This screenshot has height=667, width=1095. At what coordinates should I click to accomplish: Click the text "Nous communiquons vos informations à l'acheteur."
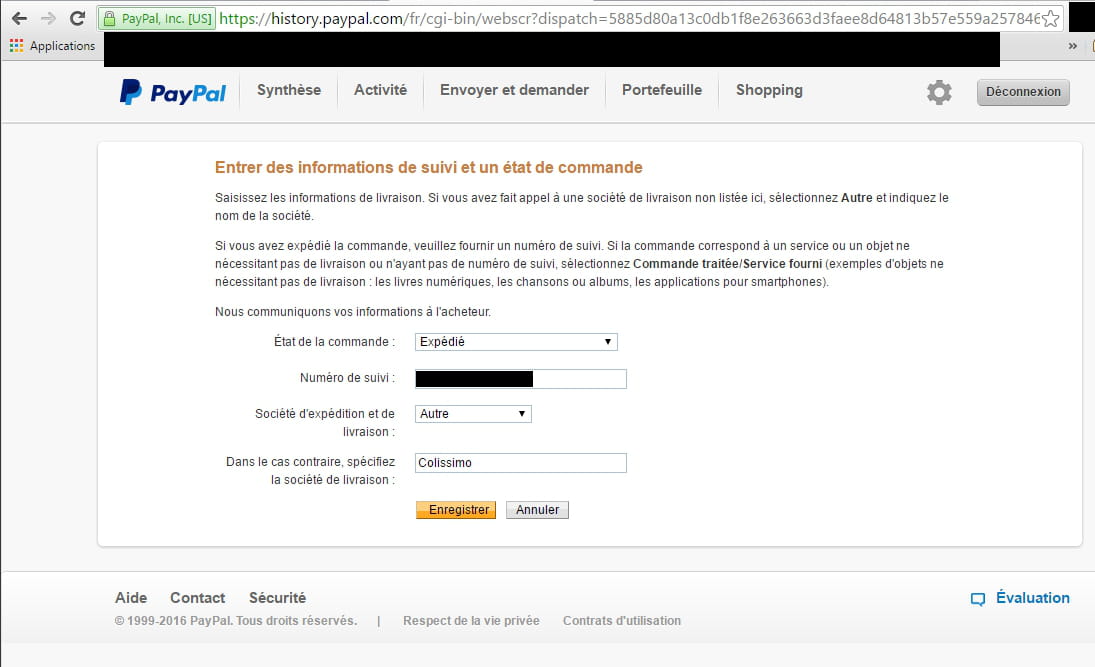pyautogui.click(x=353, y=312)
